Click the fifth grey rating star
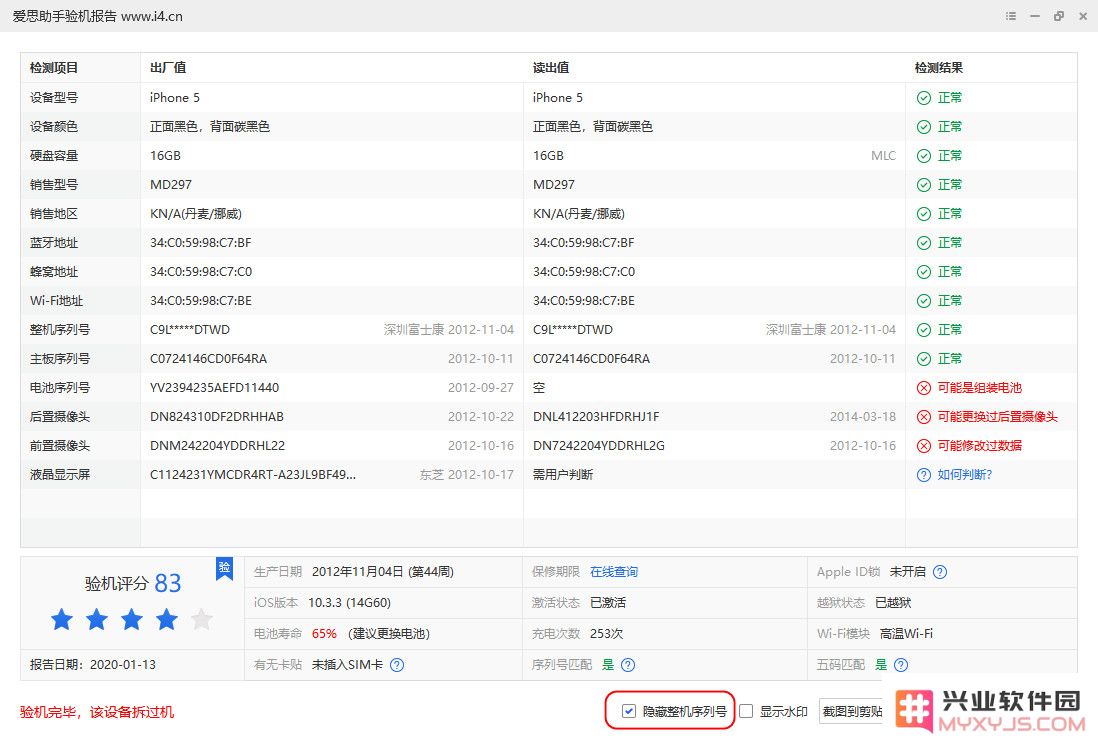Image resolution: width=1098 pixels, height=748 pixels. tap(202, 619)
